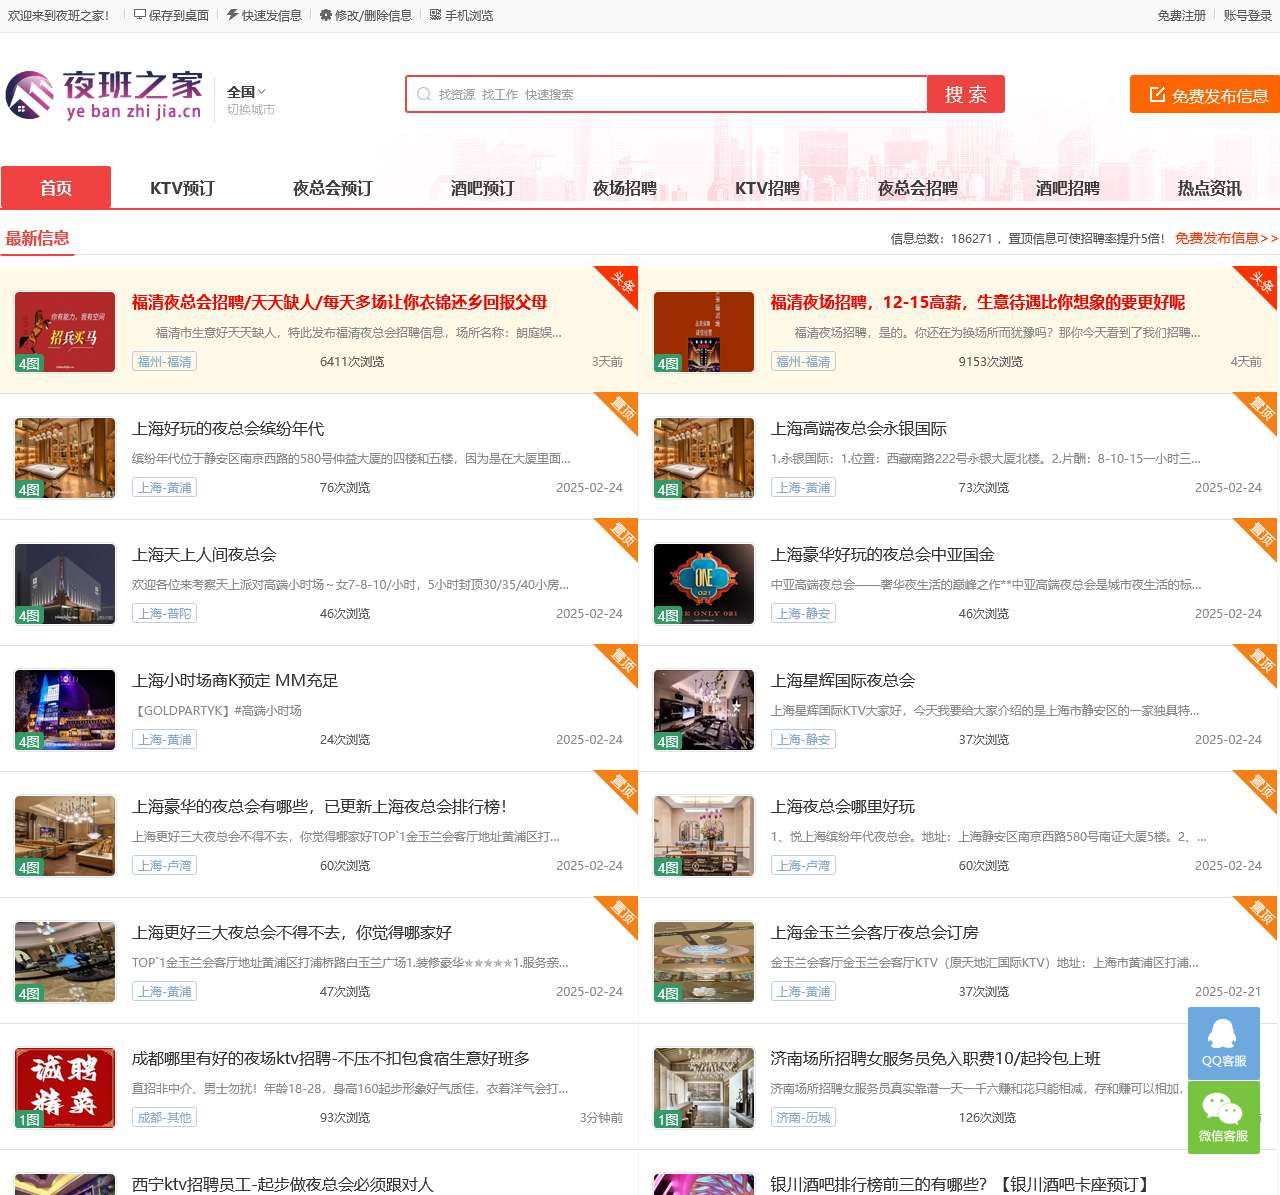Open the 热点资讯 tab

(x=1209, y=188)
